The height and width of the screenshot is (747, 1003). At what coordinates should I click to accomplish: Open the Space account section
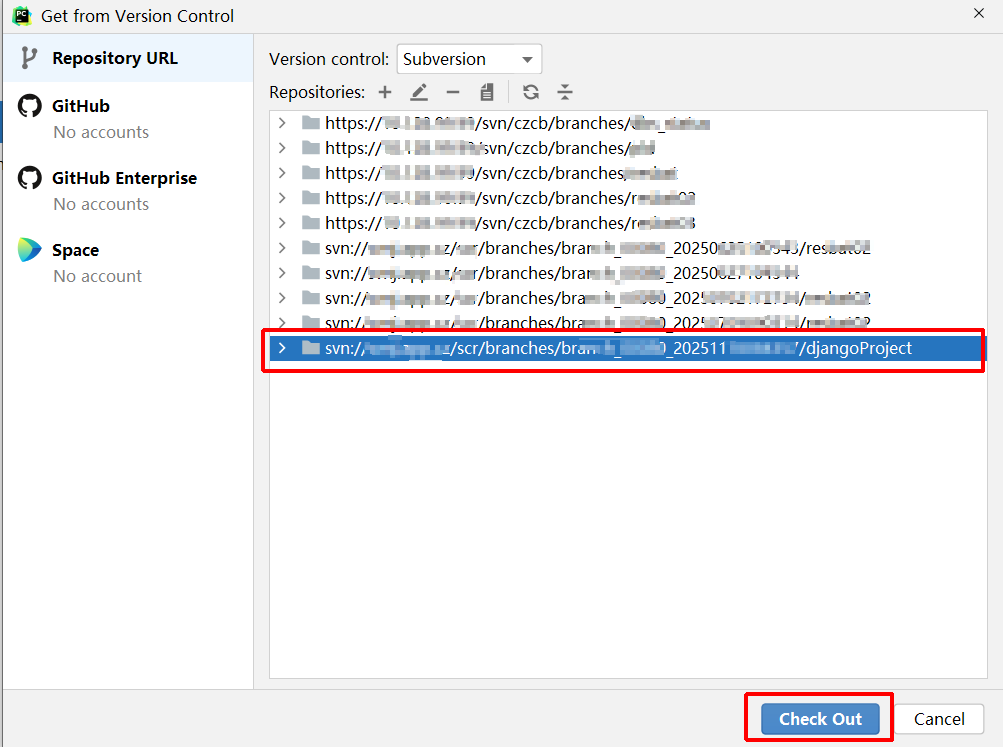point(128,262)
